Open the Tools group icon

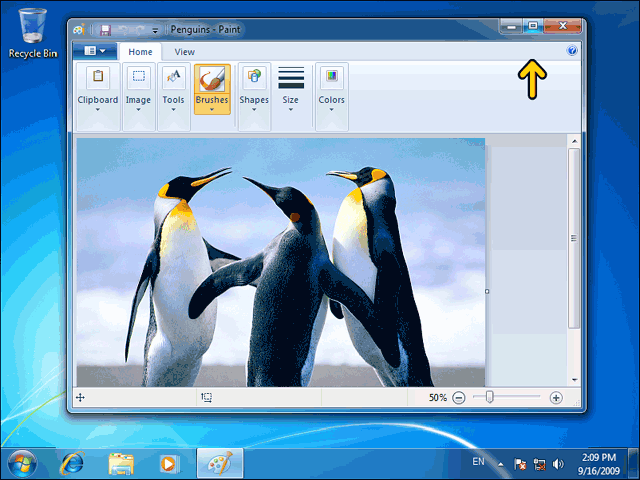(x=173, y=77)
